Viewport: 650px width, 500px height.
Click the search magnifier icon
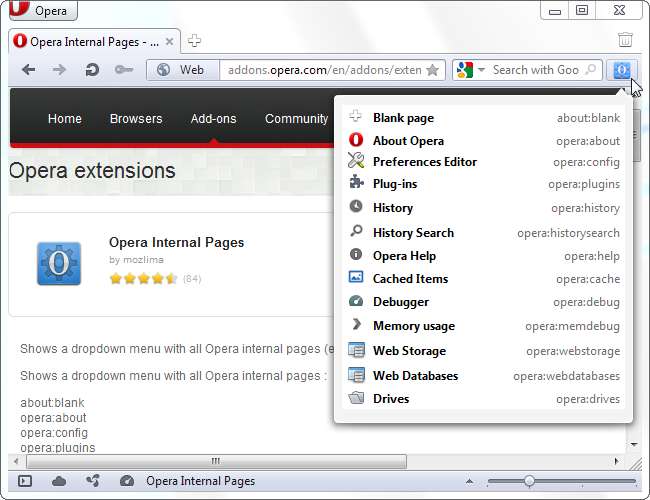pyautogui.click(x=591, y=70)
